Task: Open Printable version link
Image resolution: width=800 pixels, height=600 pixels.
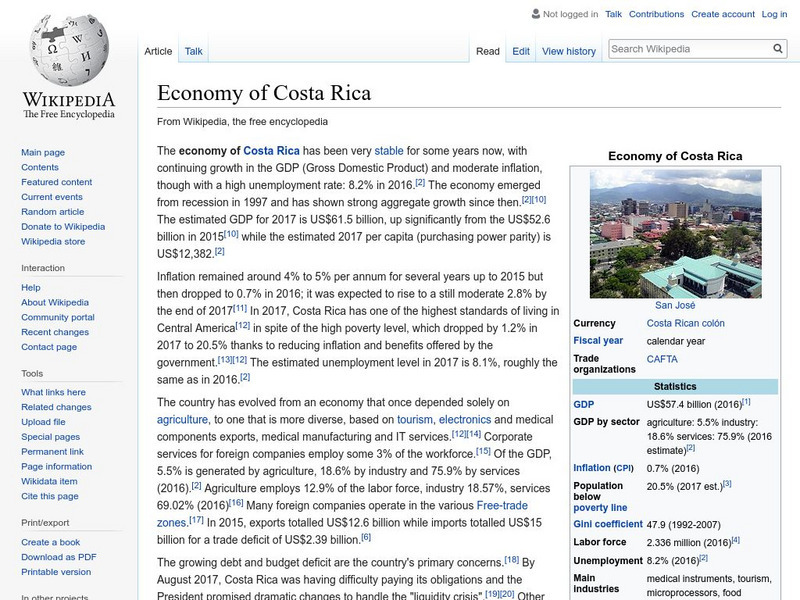Action: pos(56,571)
